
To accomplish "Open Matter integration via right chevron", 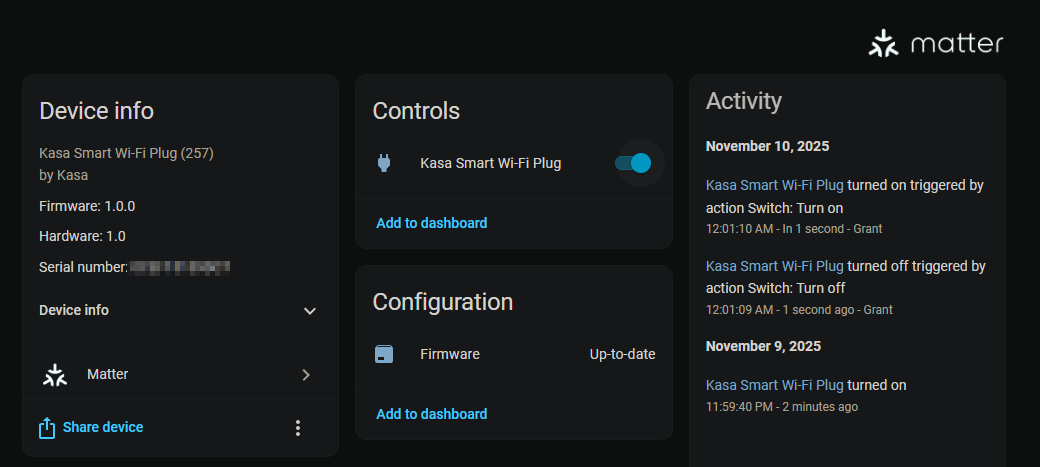I will pyautogui.click(x=306, y=375).
